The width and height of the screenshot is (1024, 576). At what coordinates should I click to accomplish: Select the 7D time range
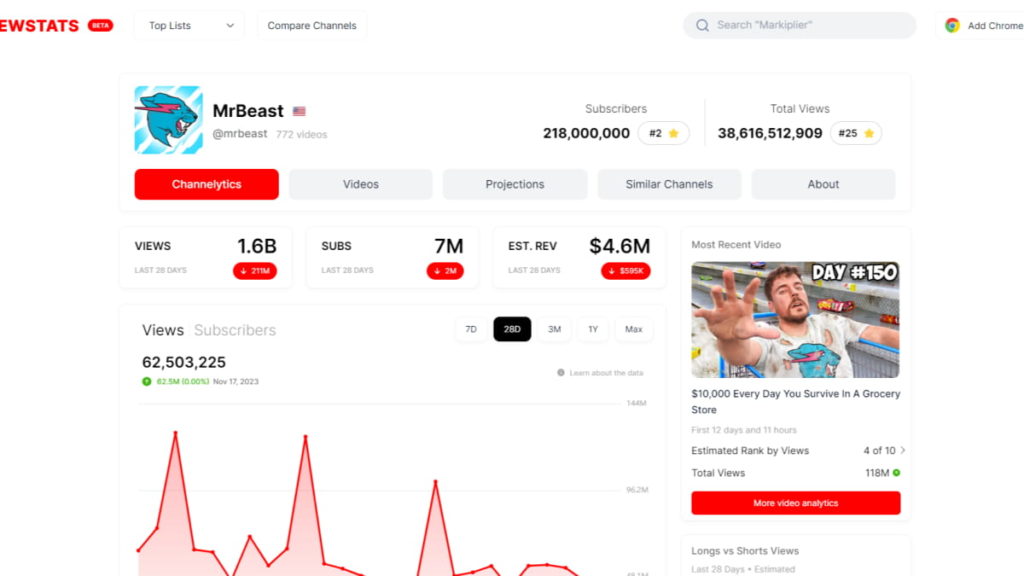(471, 329)
